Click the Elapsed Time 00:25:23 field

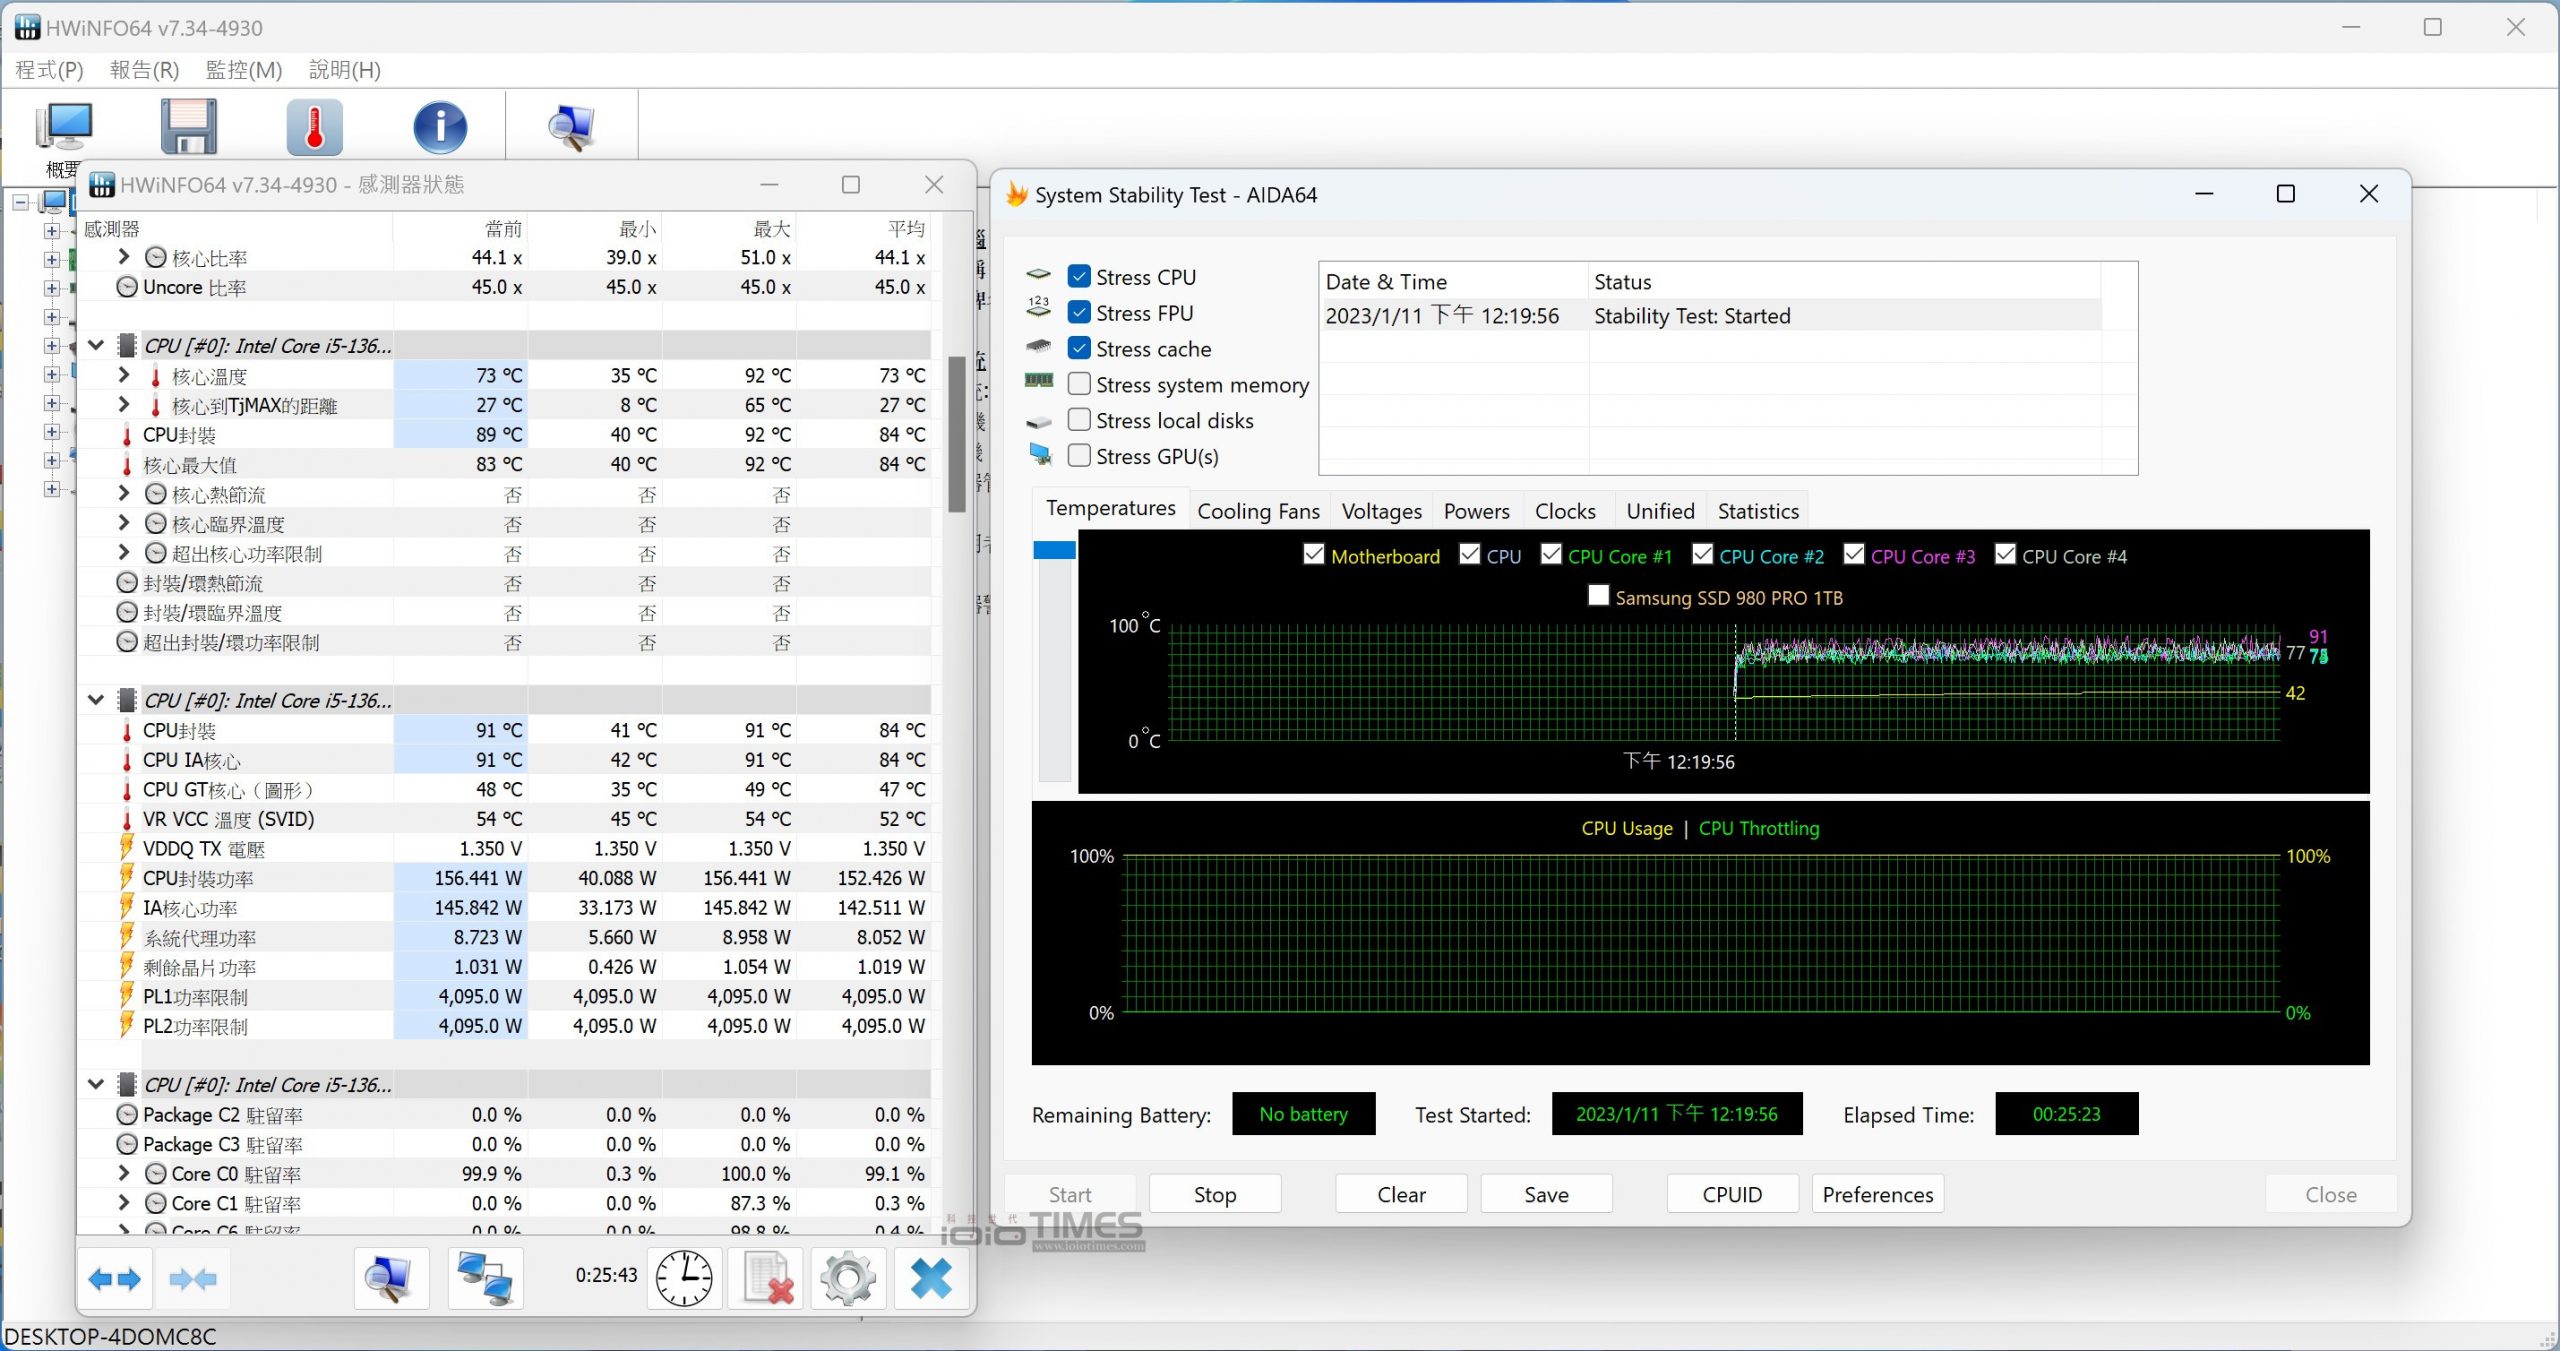coord(2066,1113)
